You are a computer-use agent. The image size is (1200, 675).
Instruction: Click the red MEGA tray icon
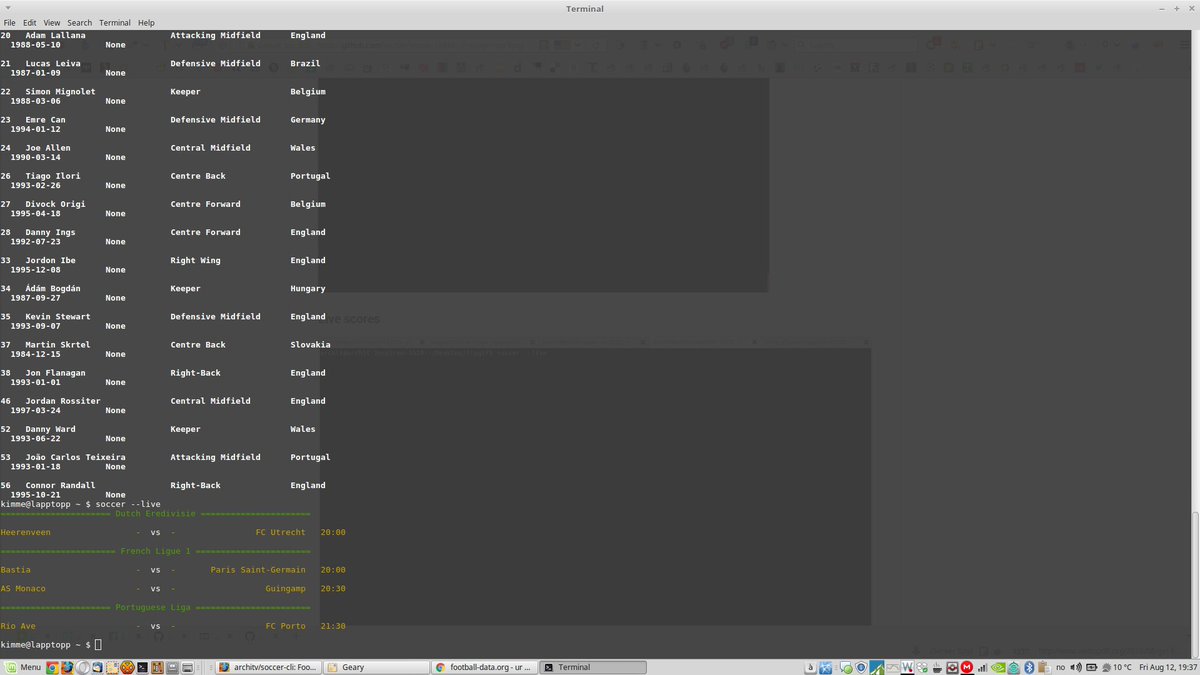pyautogui.click(x=966, y=667)
